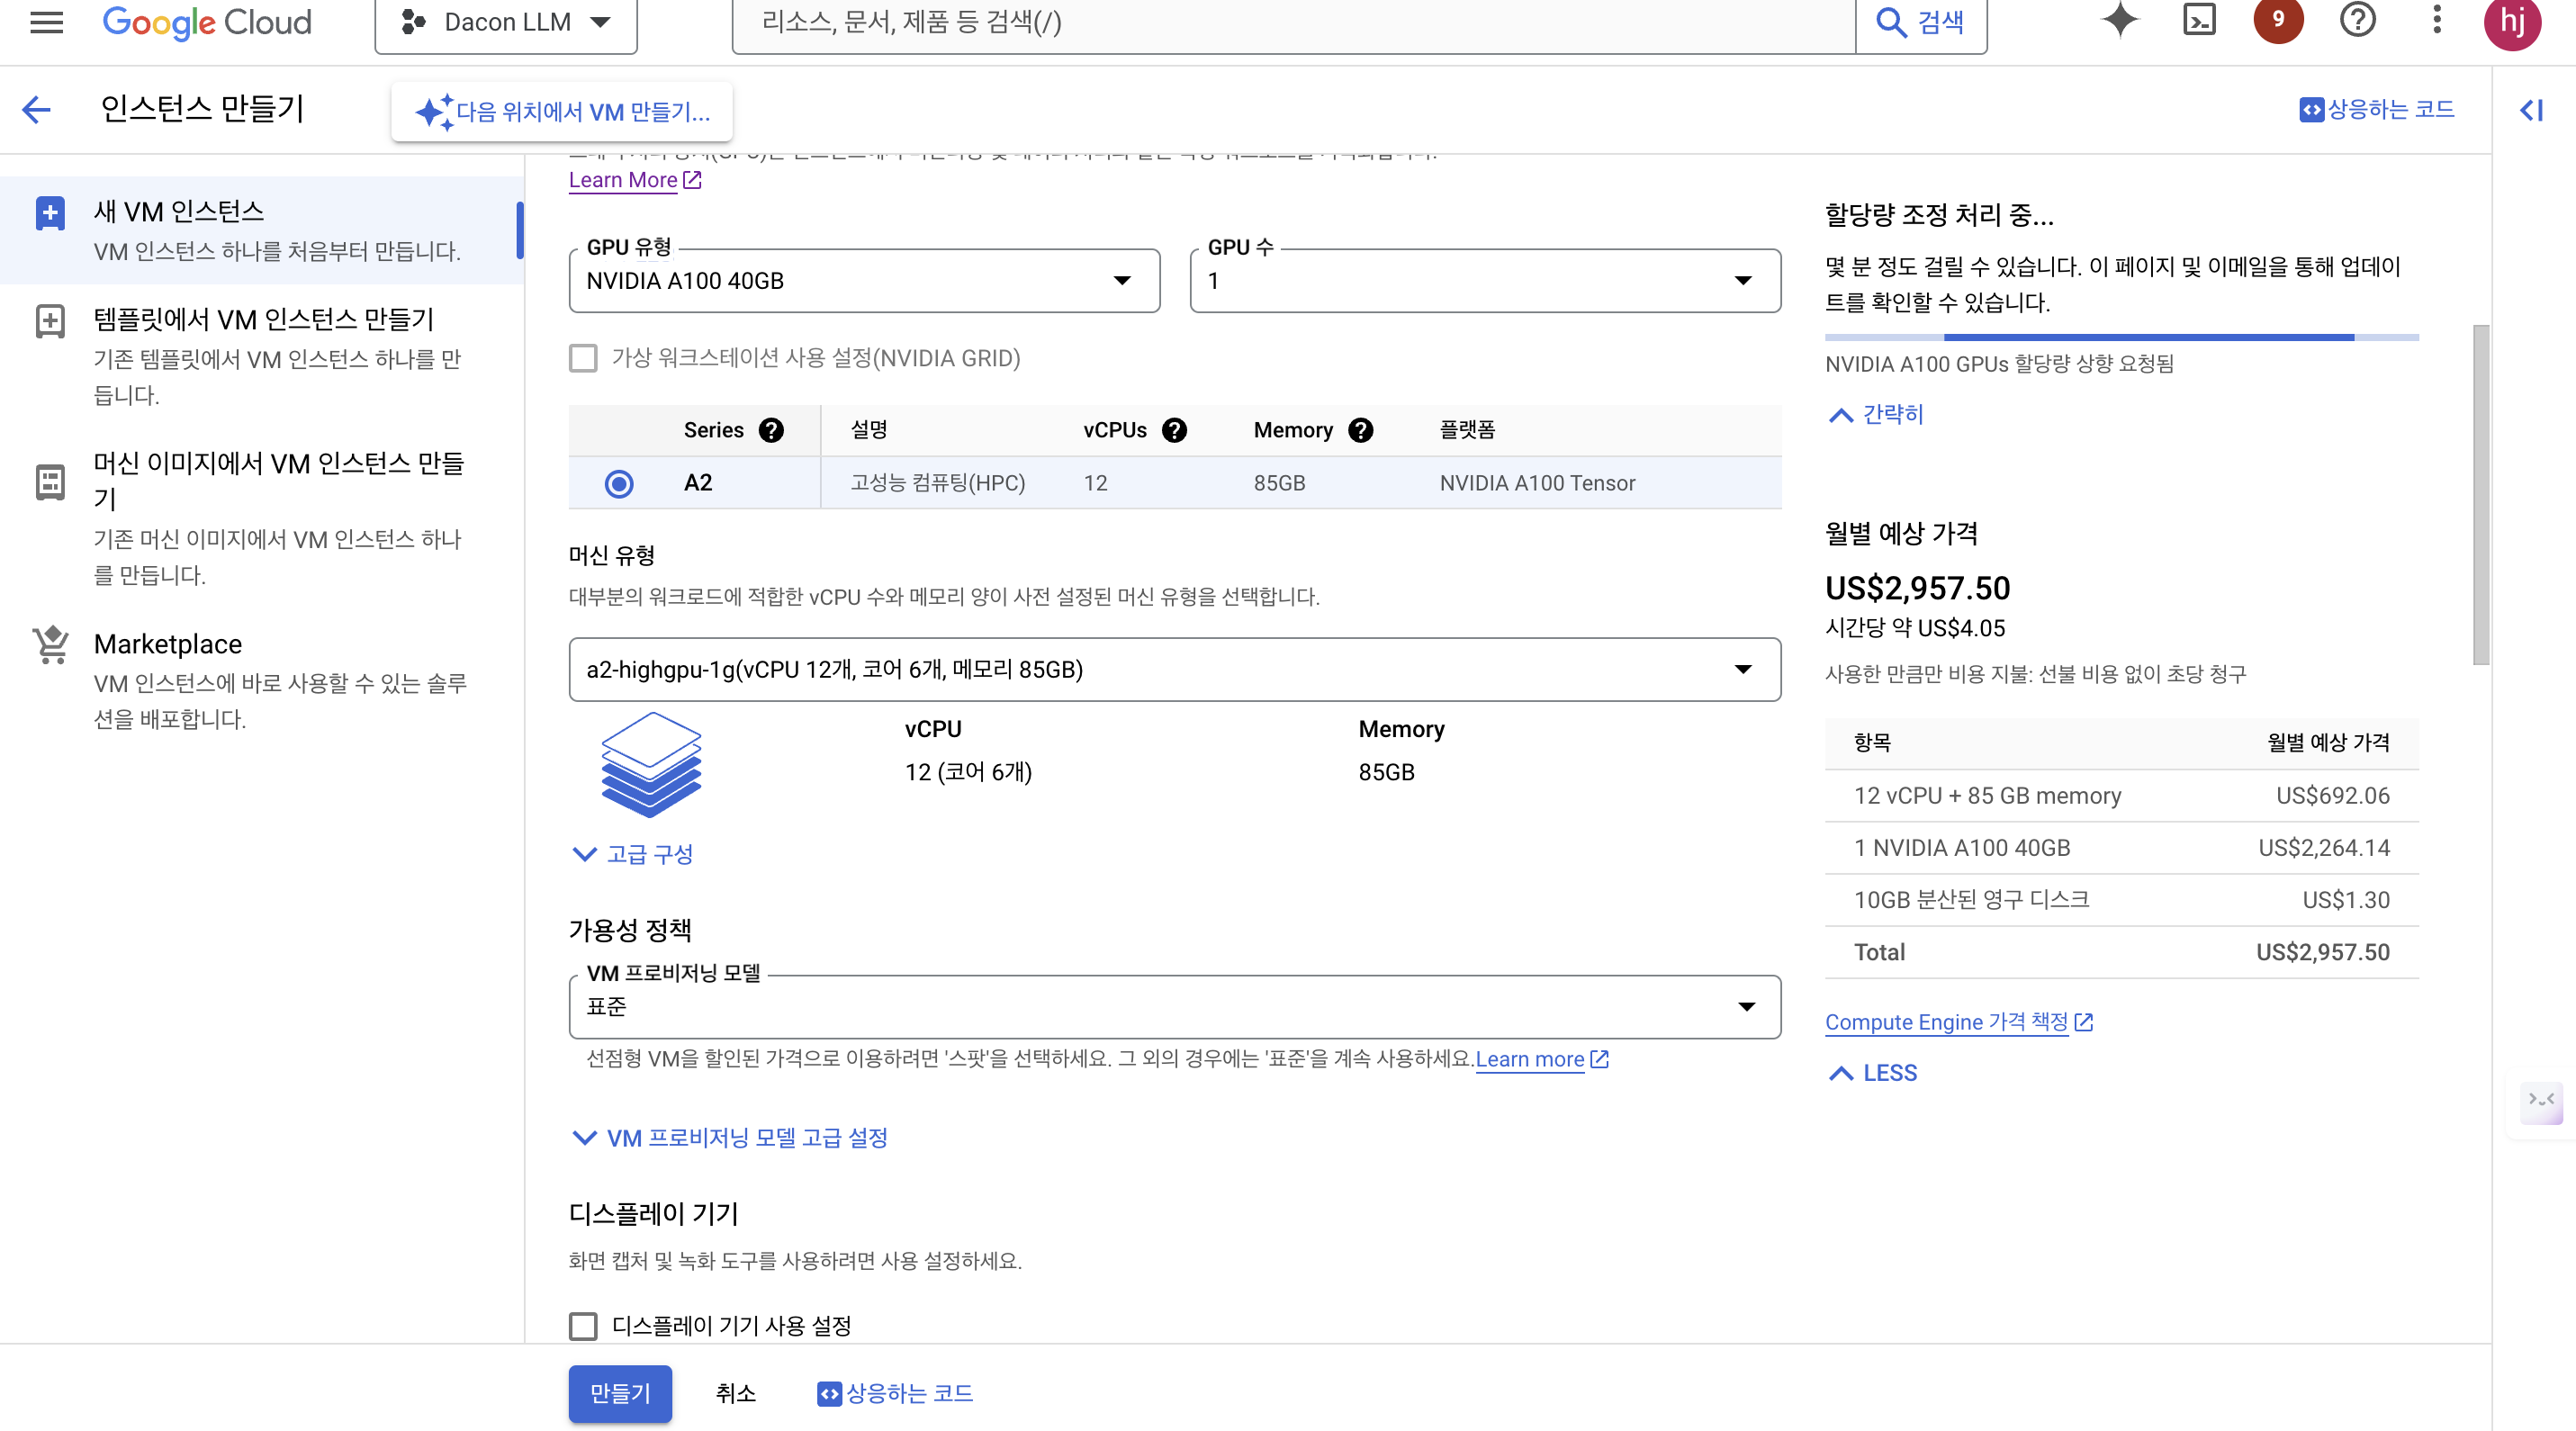The height and width of the screenshot is (1431, 2576).
Task: Click the floating shell widget at right edge
Action: (x=2541, y=1102)
